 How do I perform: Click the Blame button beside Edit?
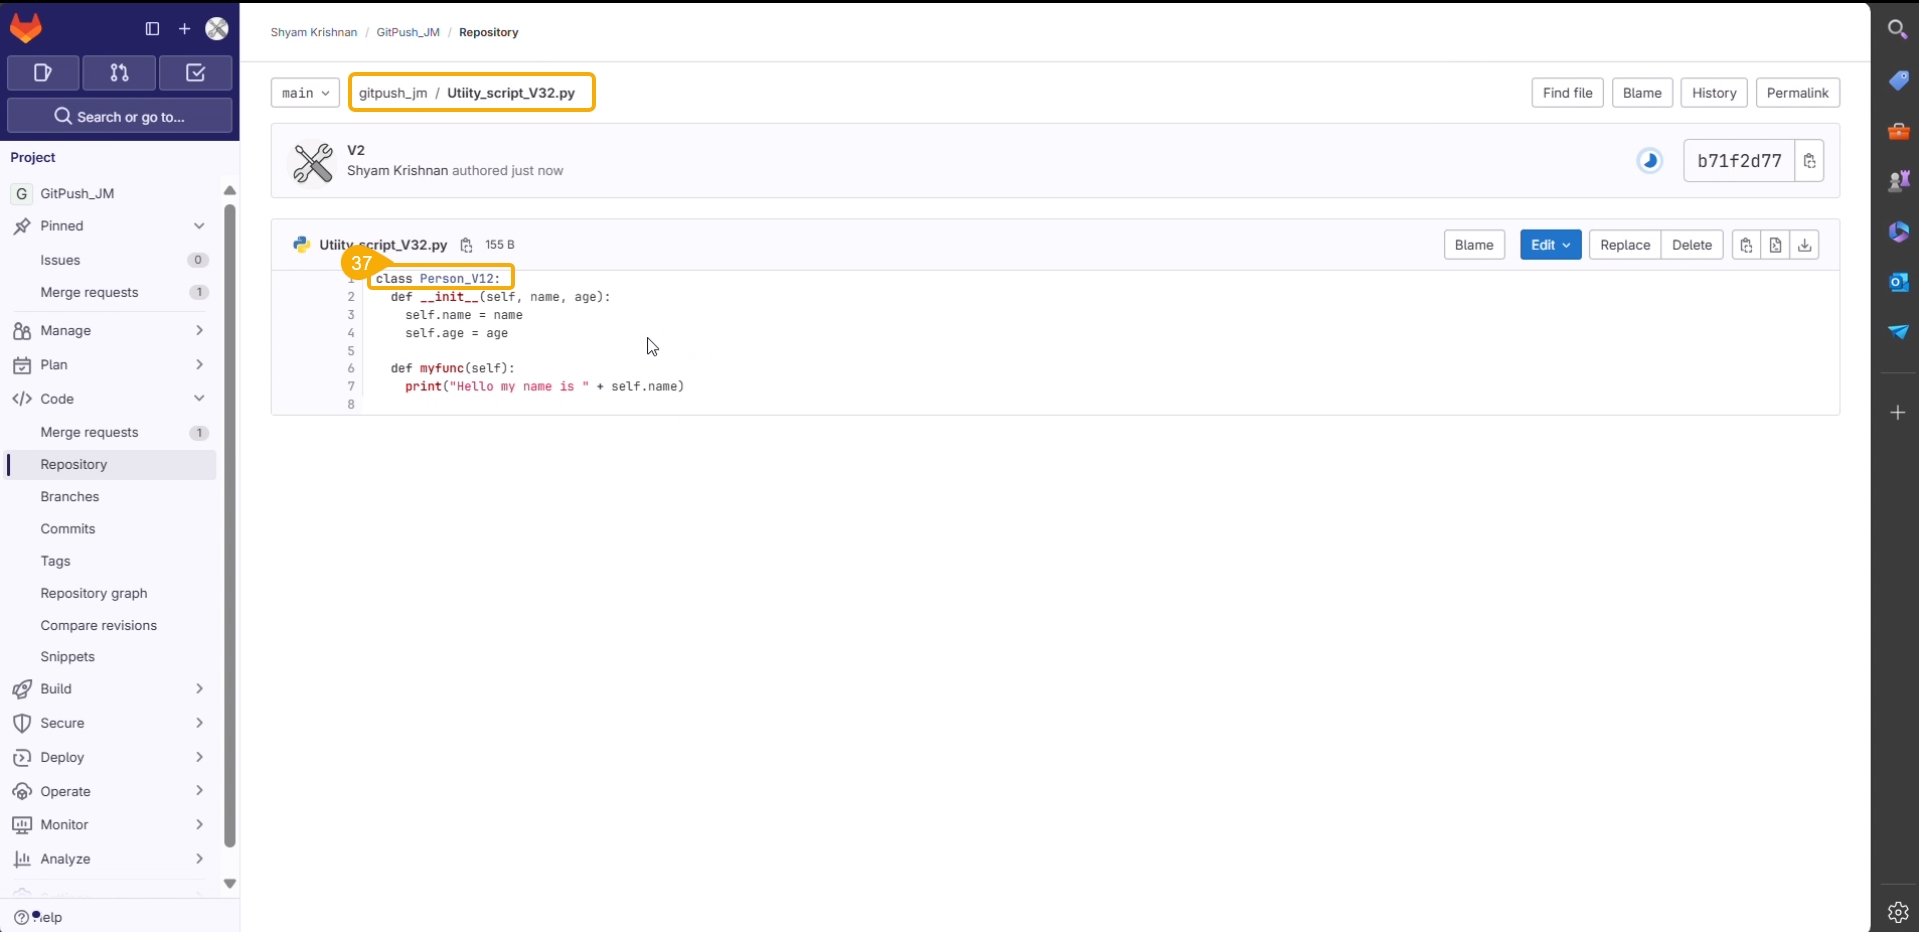tap(1474, 245)
